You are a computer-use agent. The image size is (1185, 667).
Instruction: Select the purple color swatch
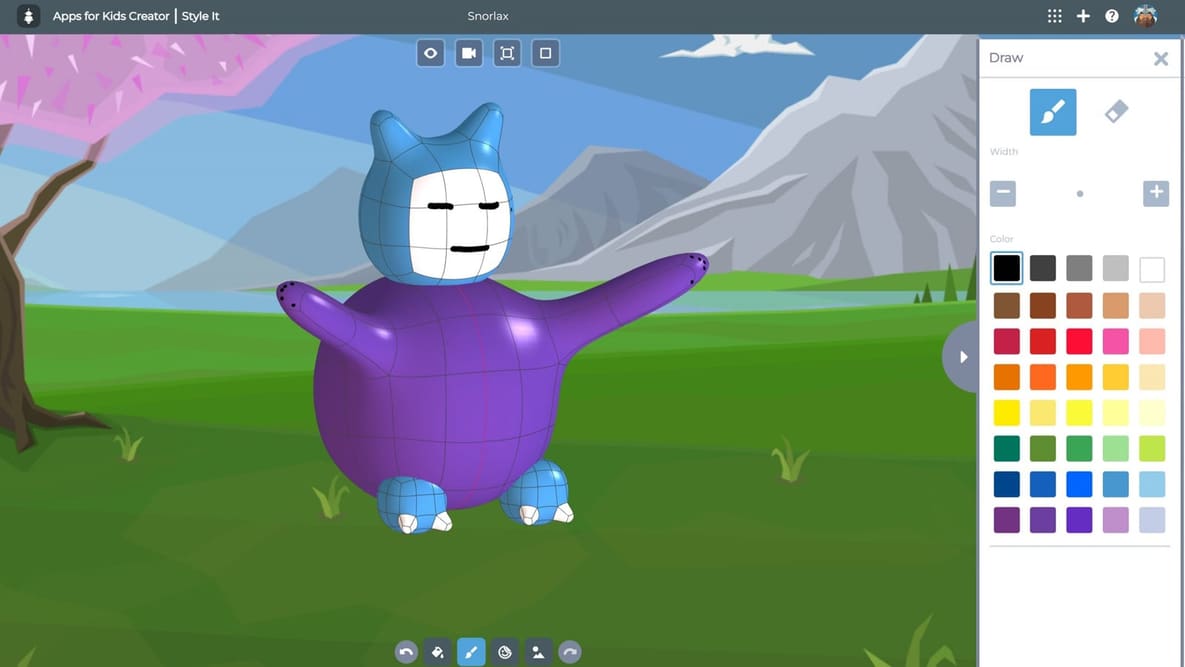1079,519
